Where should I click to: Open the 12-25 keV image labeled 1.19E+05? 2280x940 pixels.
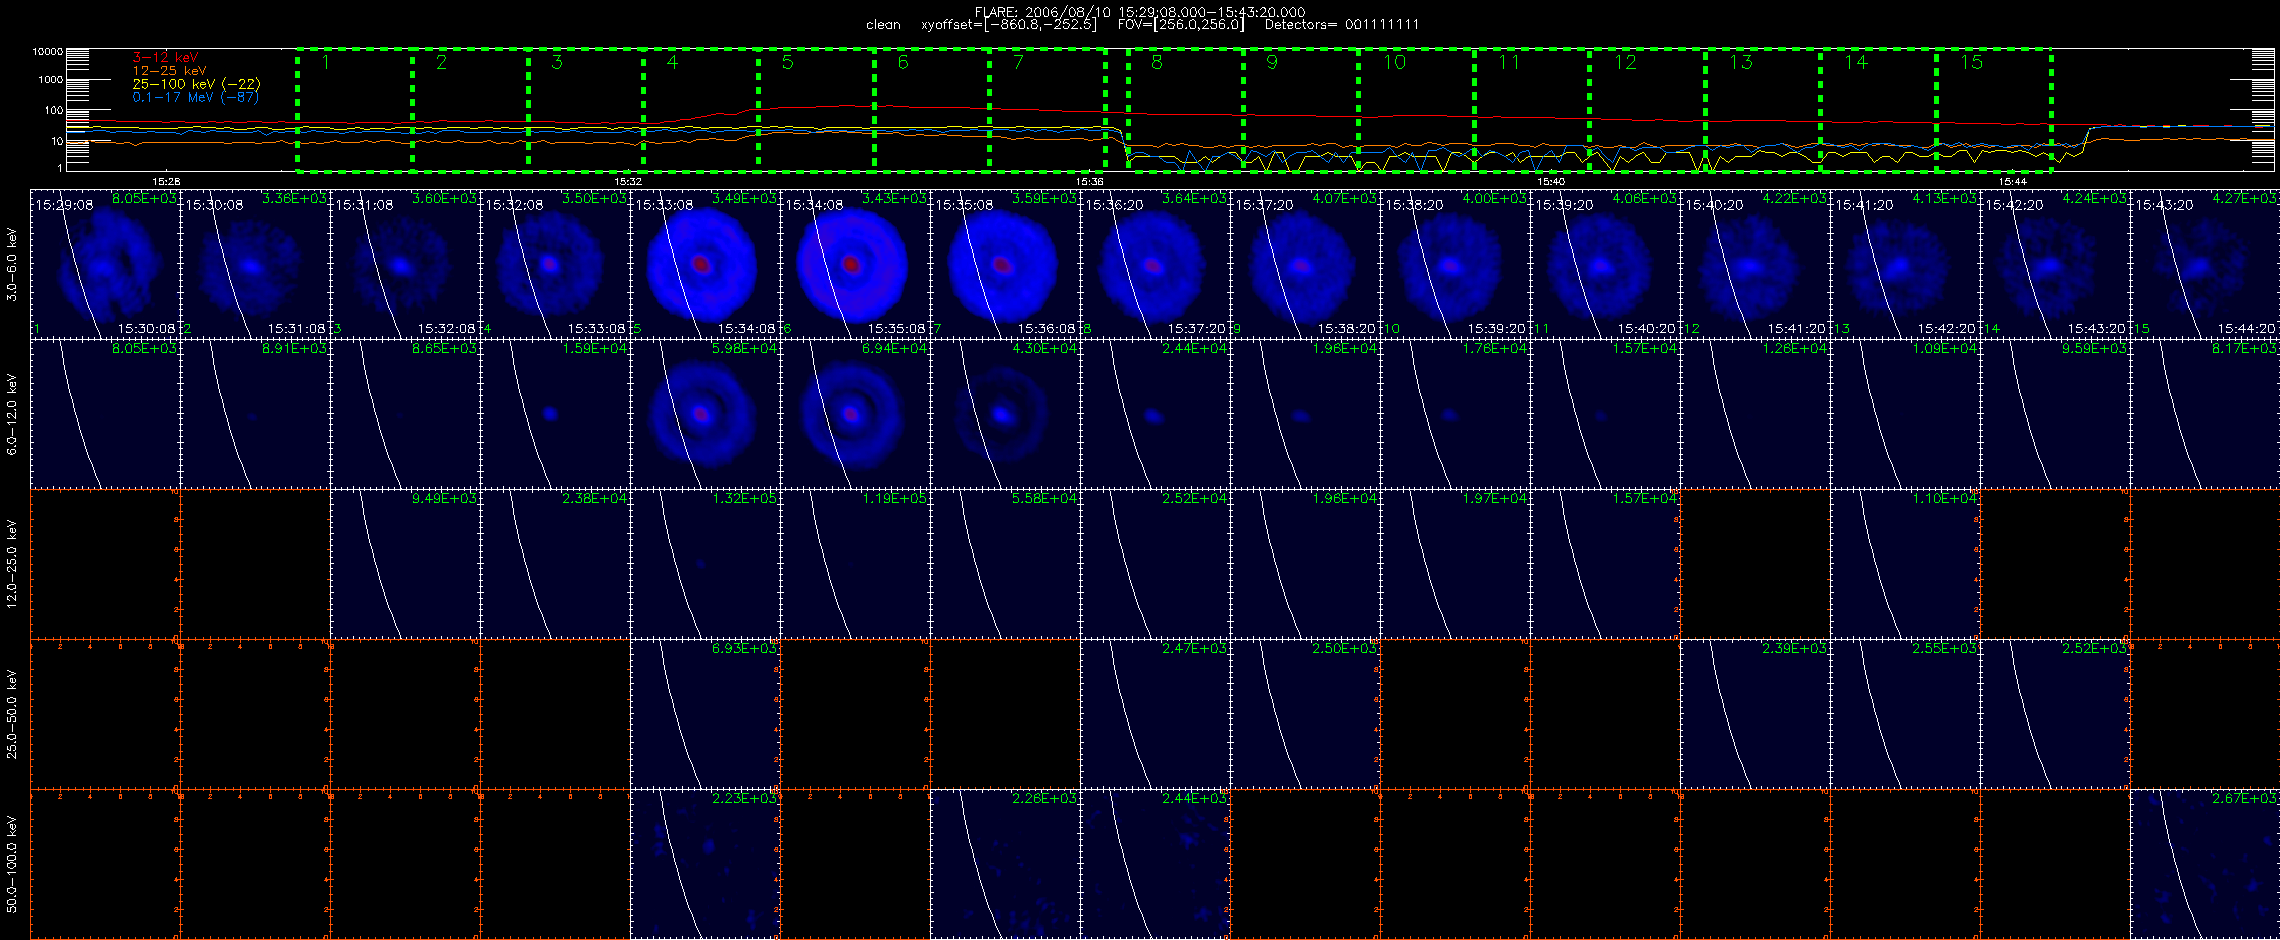[856, 564]
